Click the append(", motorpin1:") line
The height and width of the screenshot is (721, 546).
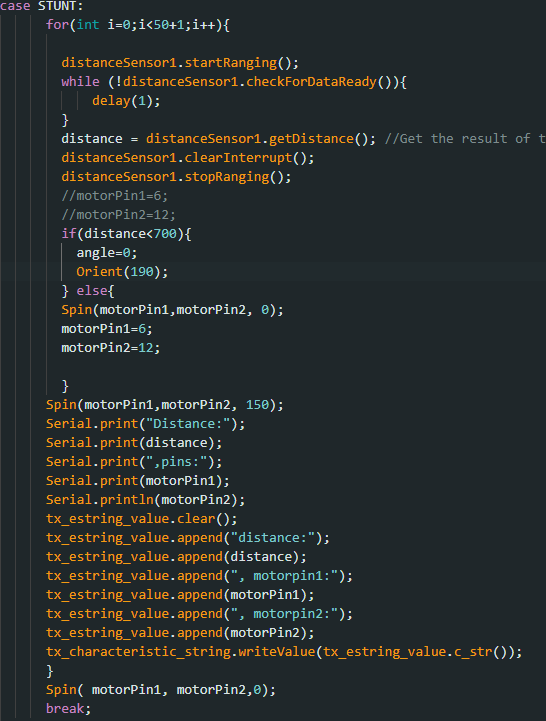[199, 576]
